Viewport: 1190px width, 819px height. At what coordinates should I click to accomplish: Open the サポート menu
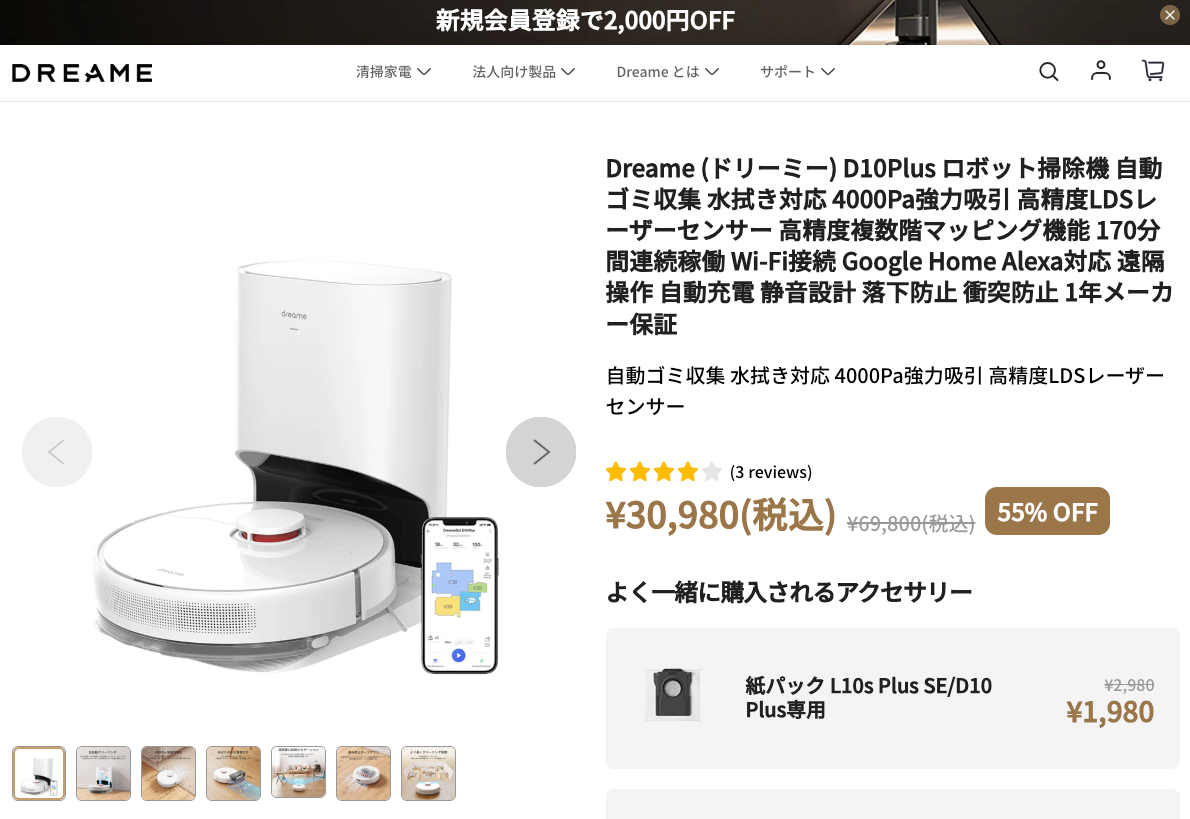(797, 71)
